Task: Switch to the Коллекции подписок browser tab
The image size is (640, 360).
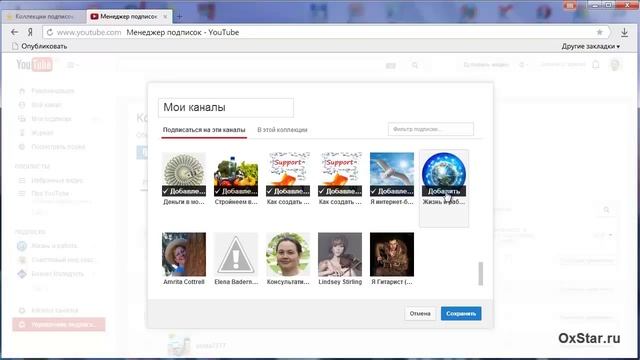Action: click(x=43, y=17)
